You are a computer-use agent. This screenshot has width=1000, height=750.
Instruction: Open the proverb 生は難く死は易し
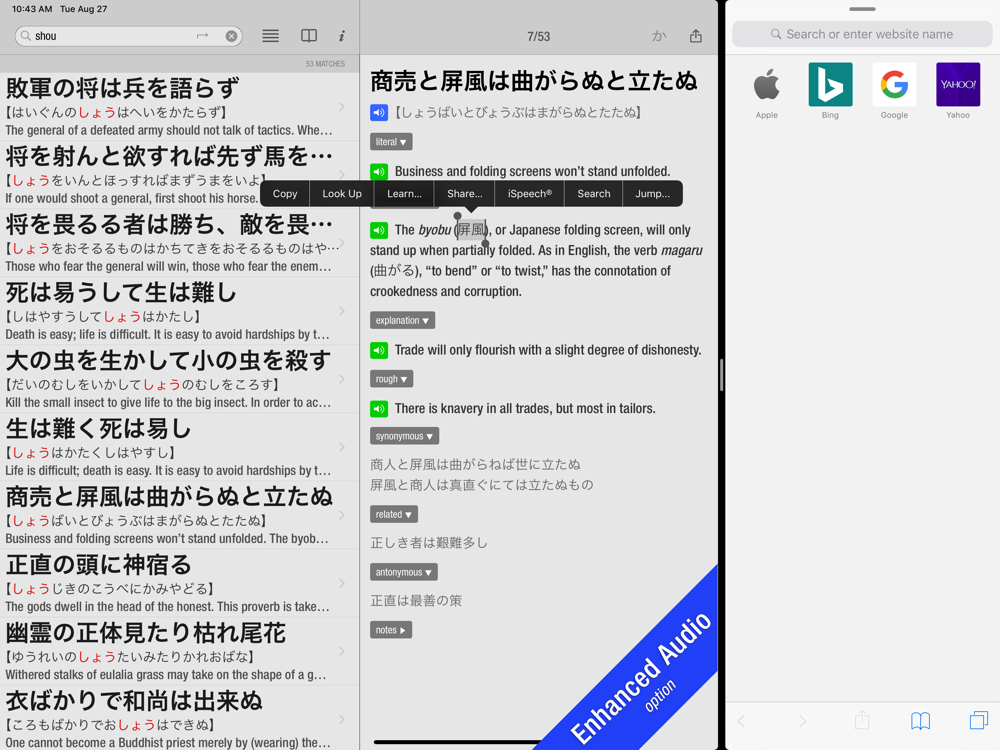tap(179, 448)
